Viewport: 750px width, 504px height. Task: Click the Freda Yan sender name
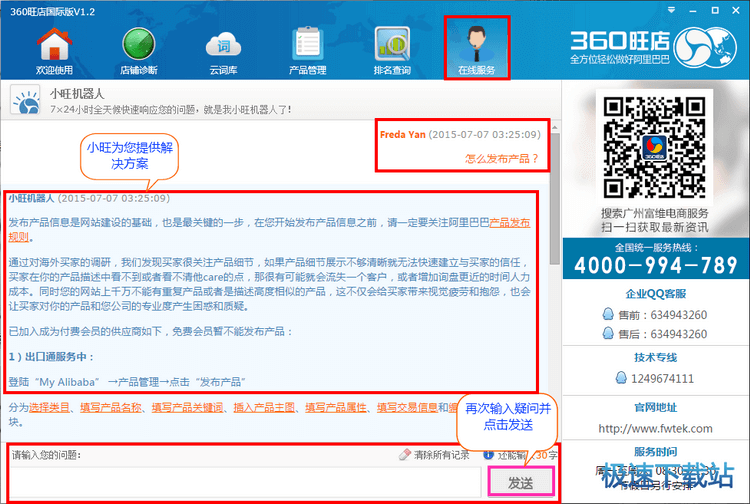click(402, 135)
